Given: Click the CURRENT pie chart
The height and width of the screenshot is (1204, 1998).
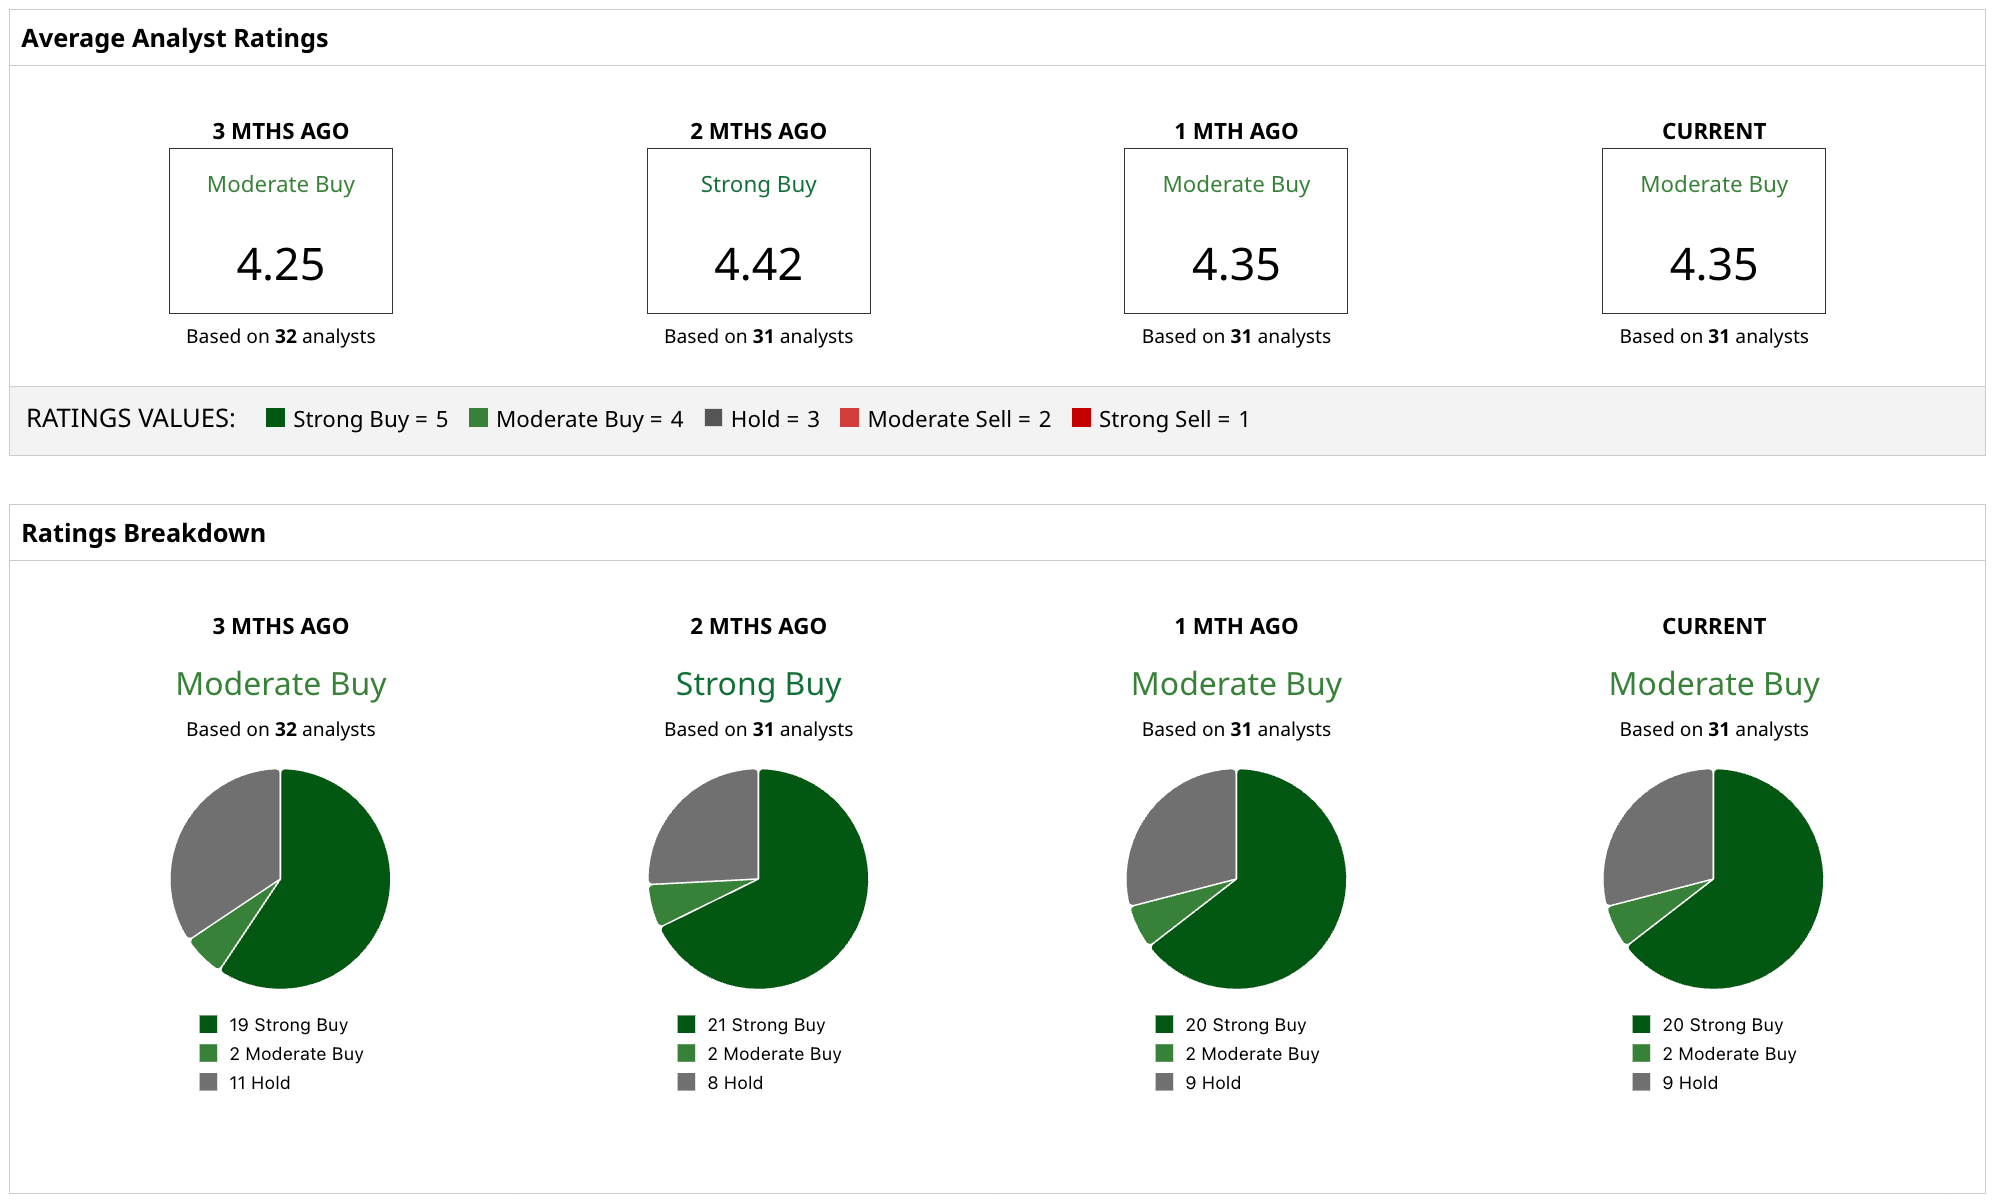Looking at the screenshot, I should [1714, 879].
